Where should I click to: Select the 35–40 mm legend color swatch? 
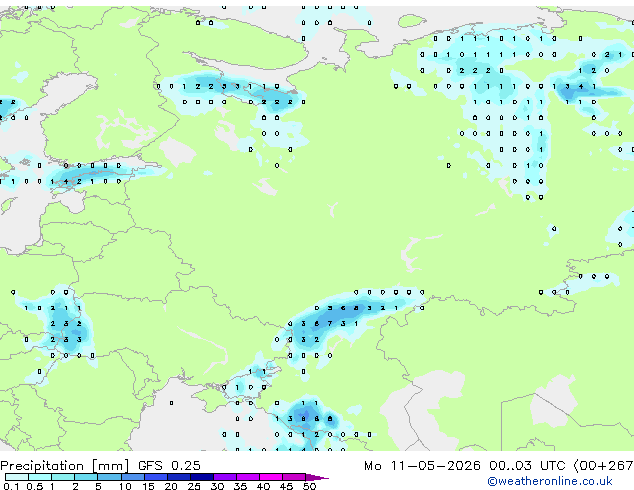(x=248, y=477)
